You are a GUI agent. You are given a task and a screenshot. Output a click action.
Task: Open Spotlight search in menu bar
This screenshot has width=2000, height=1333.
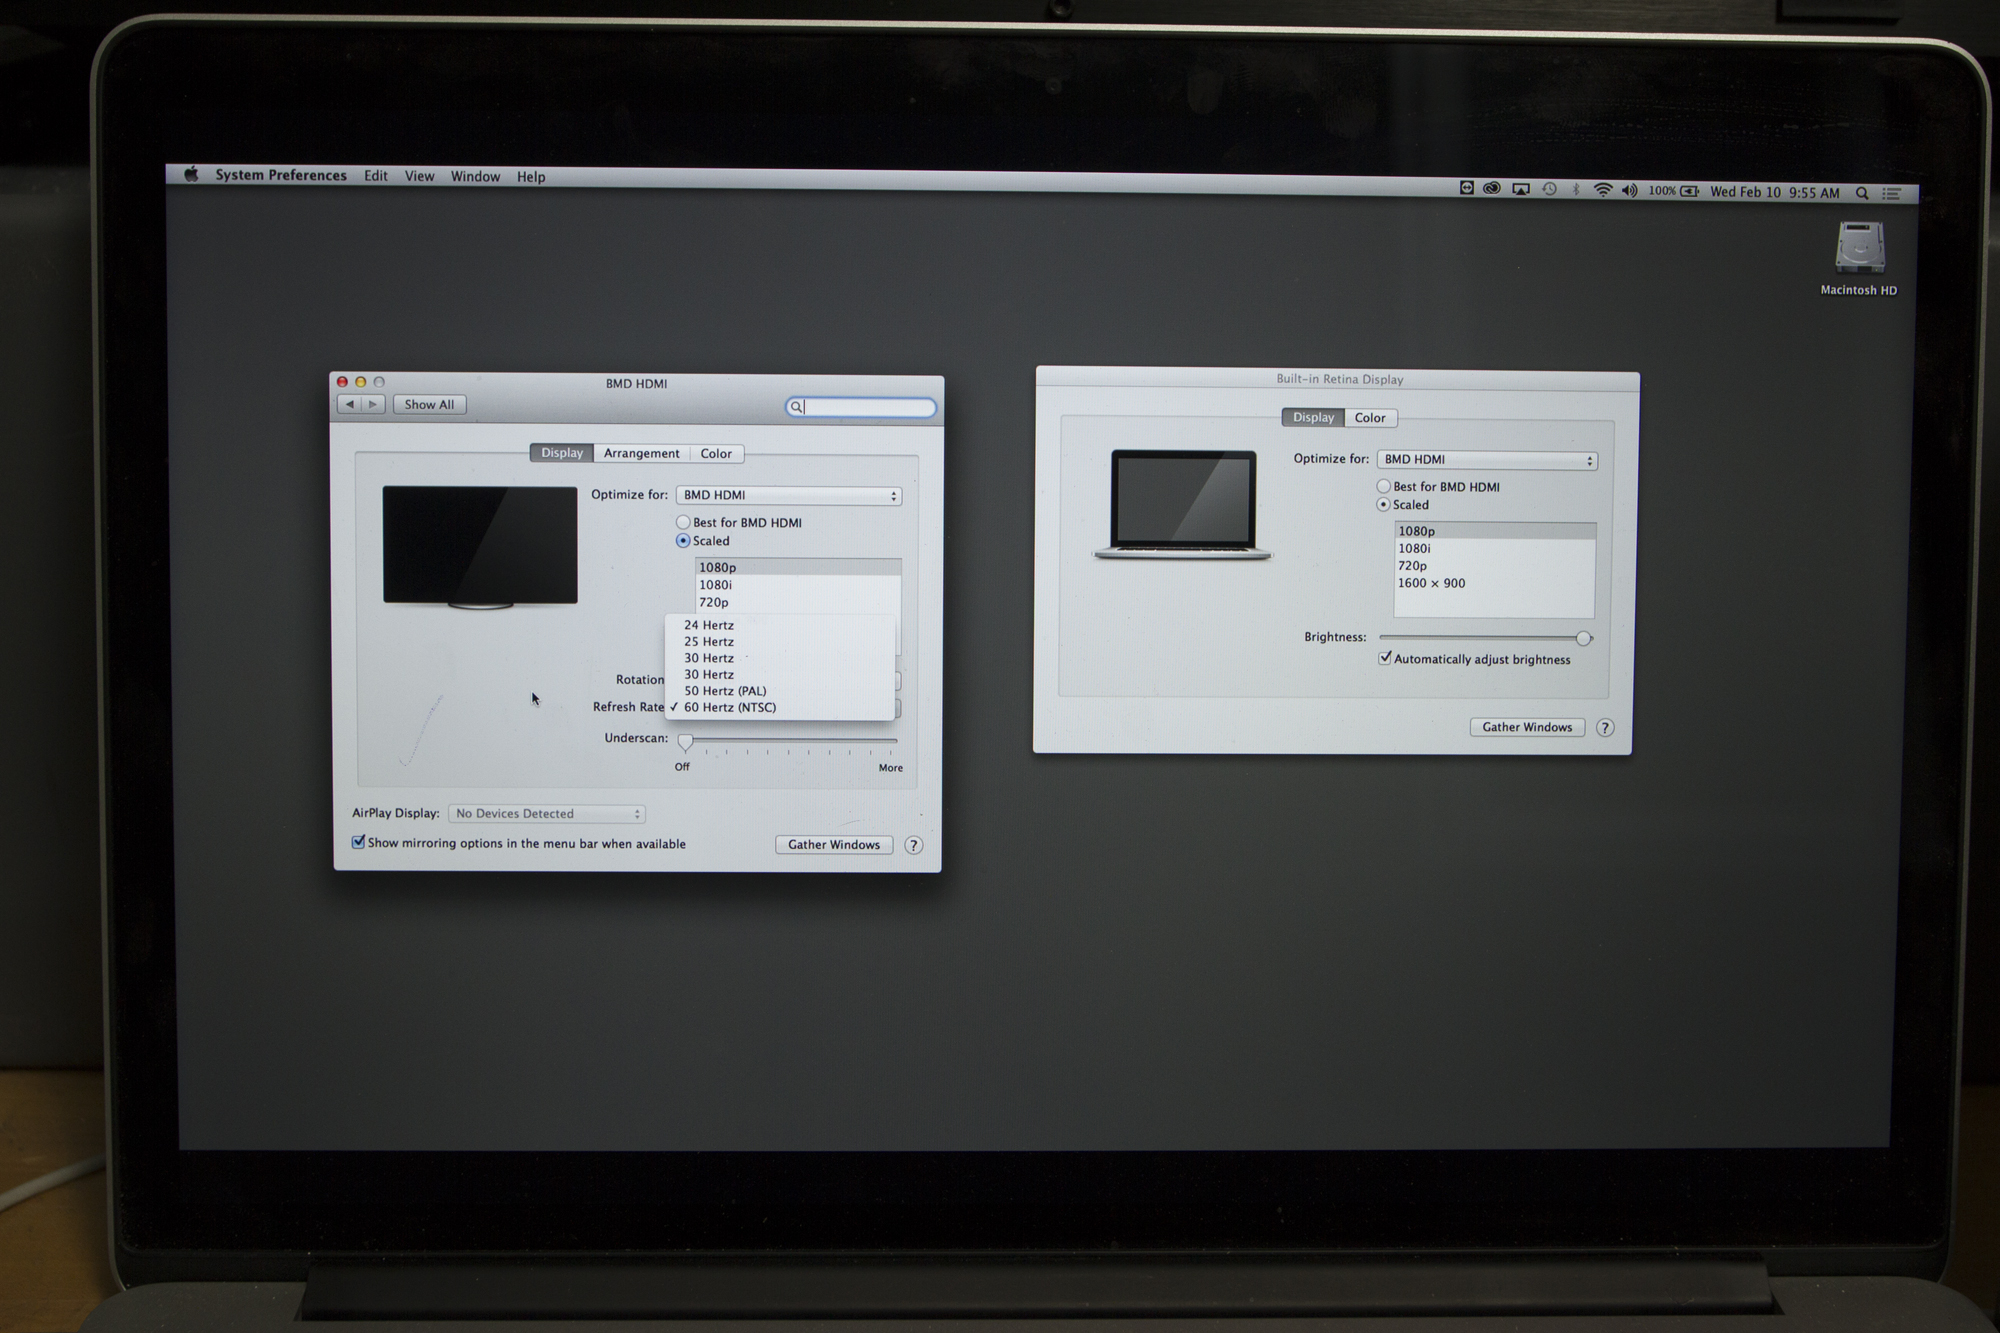(1862, 193)
